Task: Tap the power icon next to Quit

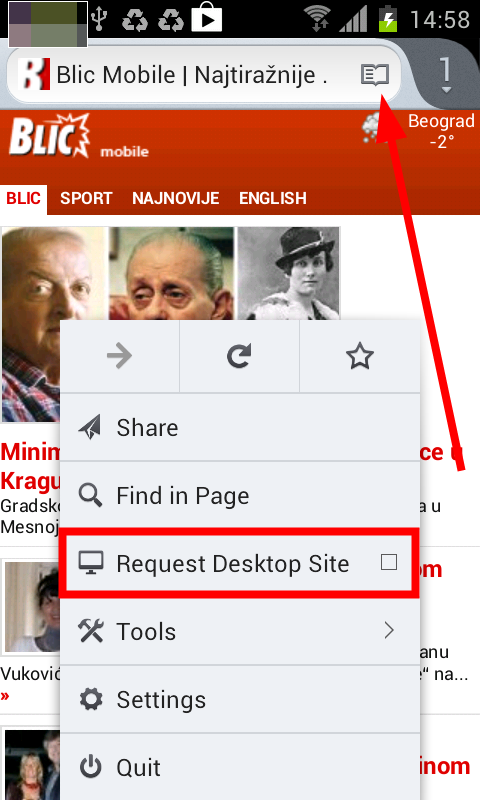Action: tap(91, 767)
